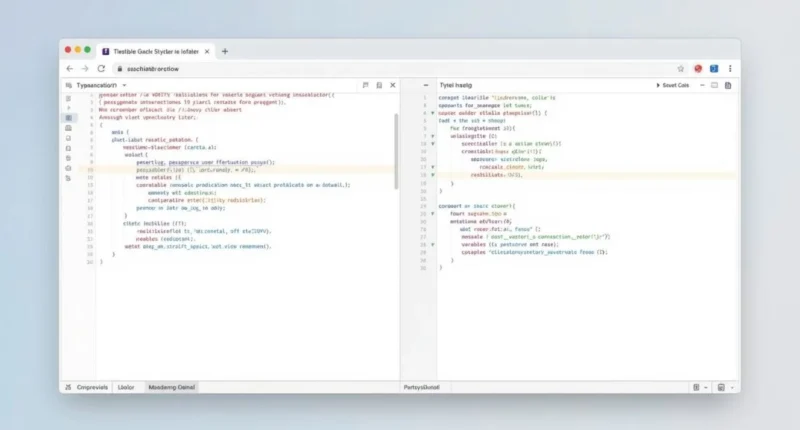Click the flag icon in left panel header
The height and width of the screenshot is (430, 800).
365,85
